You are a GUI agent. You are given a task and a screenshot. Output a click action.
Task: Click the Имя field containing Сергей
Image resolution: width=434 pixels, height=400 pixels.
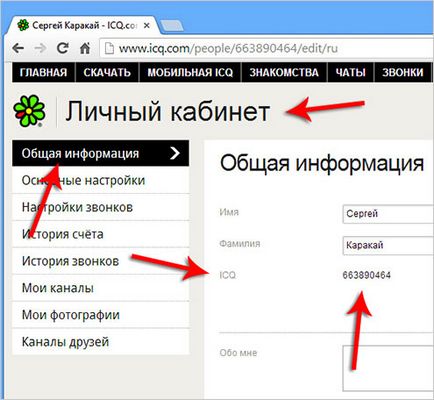click(388, 214)
